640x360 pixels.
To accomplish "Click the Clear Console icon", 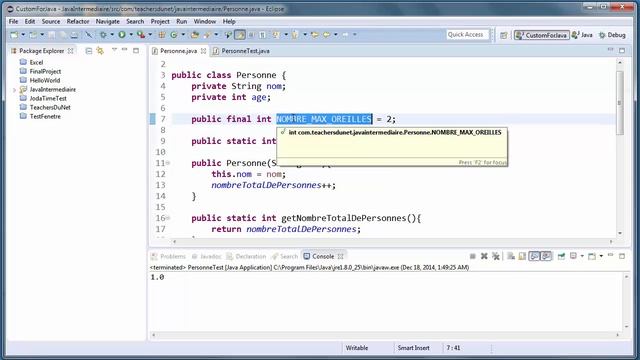I will (511, 256).
